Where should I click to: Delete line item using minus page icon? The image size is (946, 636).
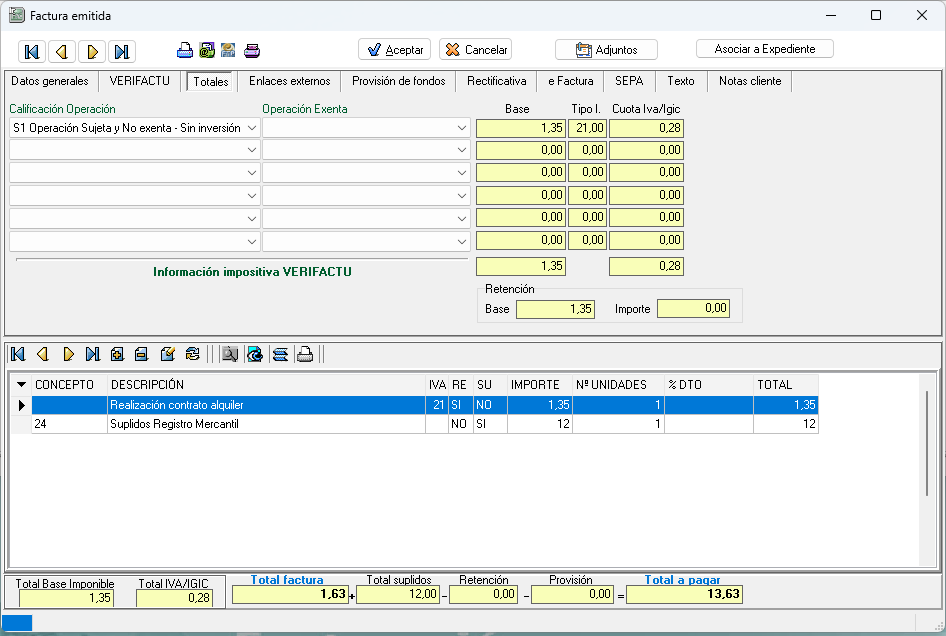[x=141, y=354]
